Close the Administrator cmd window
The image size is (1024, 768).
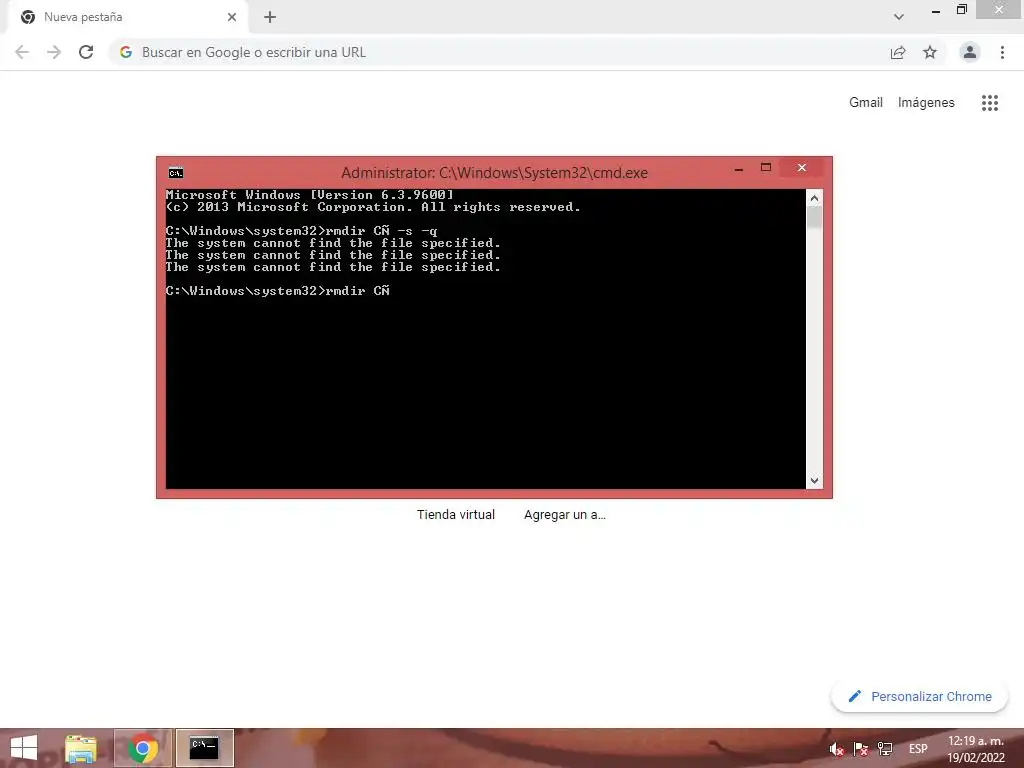click(x=802, y=168)
